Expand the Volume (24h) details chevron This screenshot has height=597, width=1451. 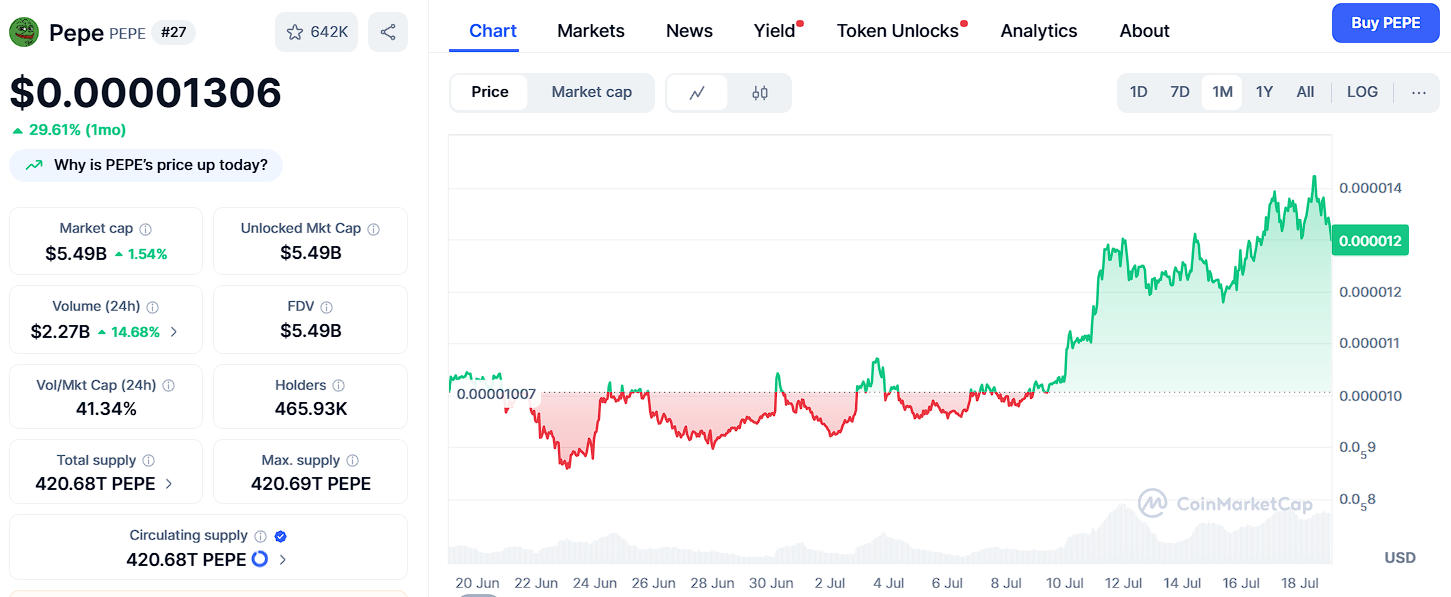[x=174, y=332]
